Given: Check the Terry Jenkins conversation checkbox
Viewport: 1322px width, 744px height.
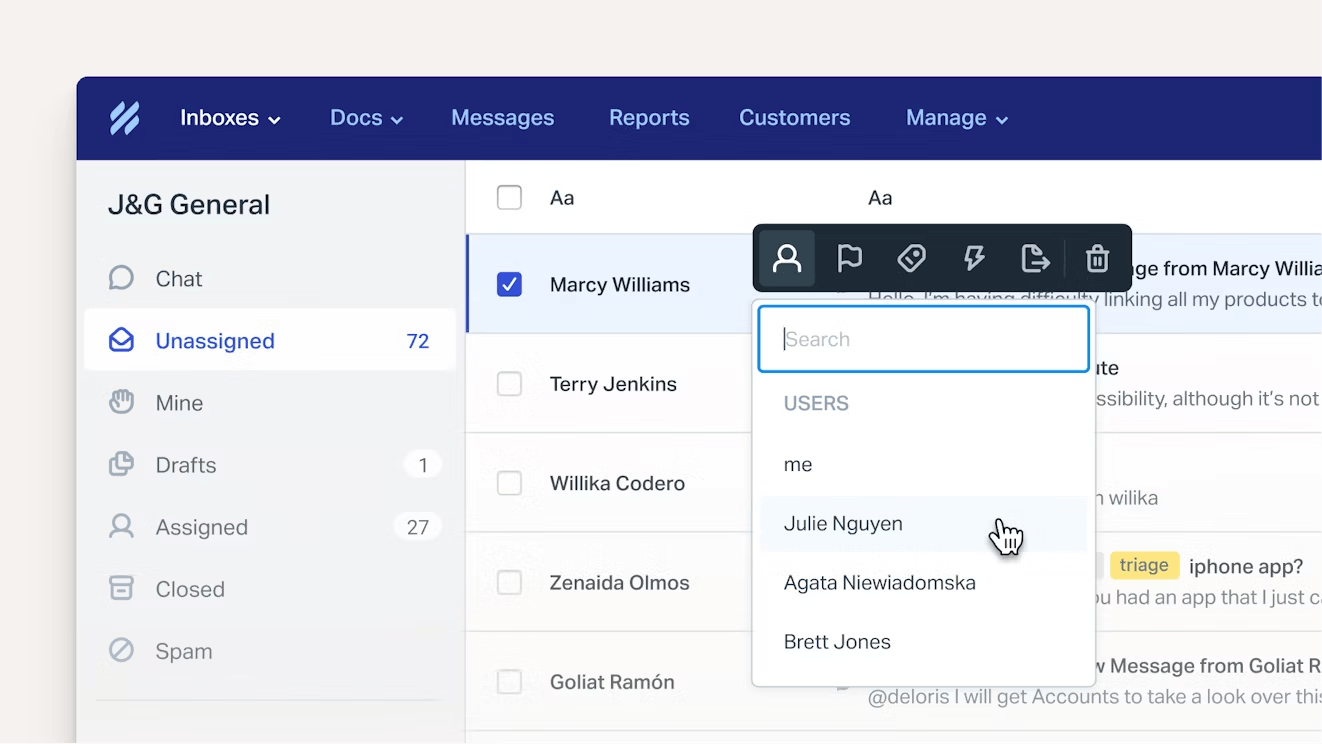Looking at the screenshot, I should point(509,384).
